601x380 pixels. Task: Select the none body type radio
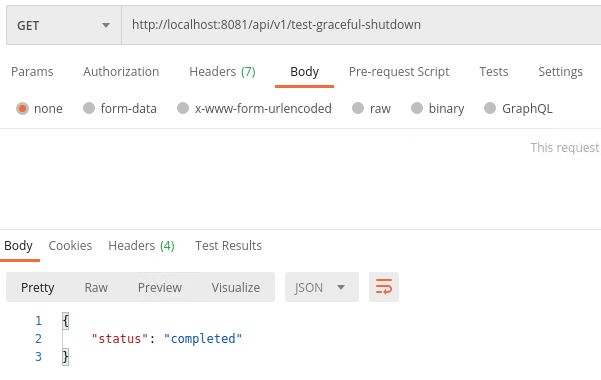22,109
